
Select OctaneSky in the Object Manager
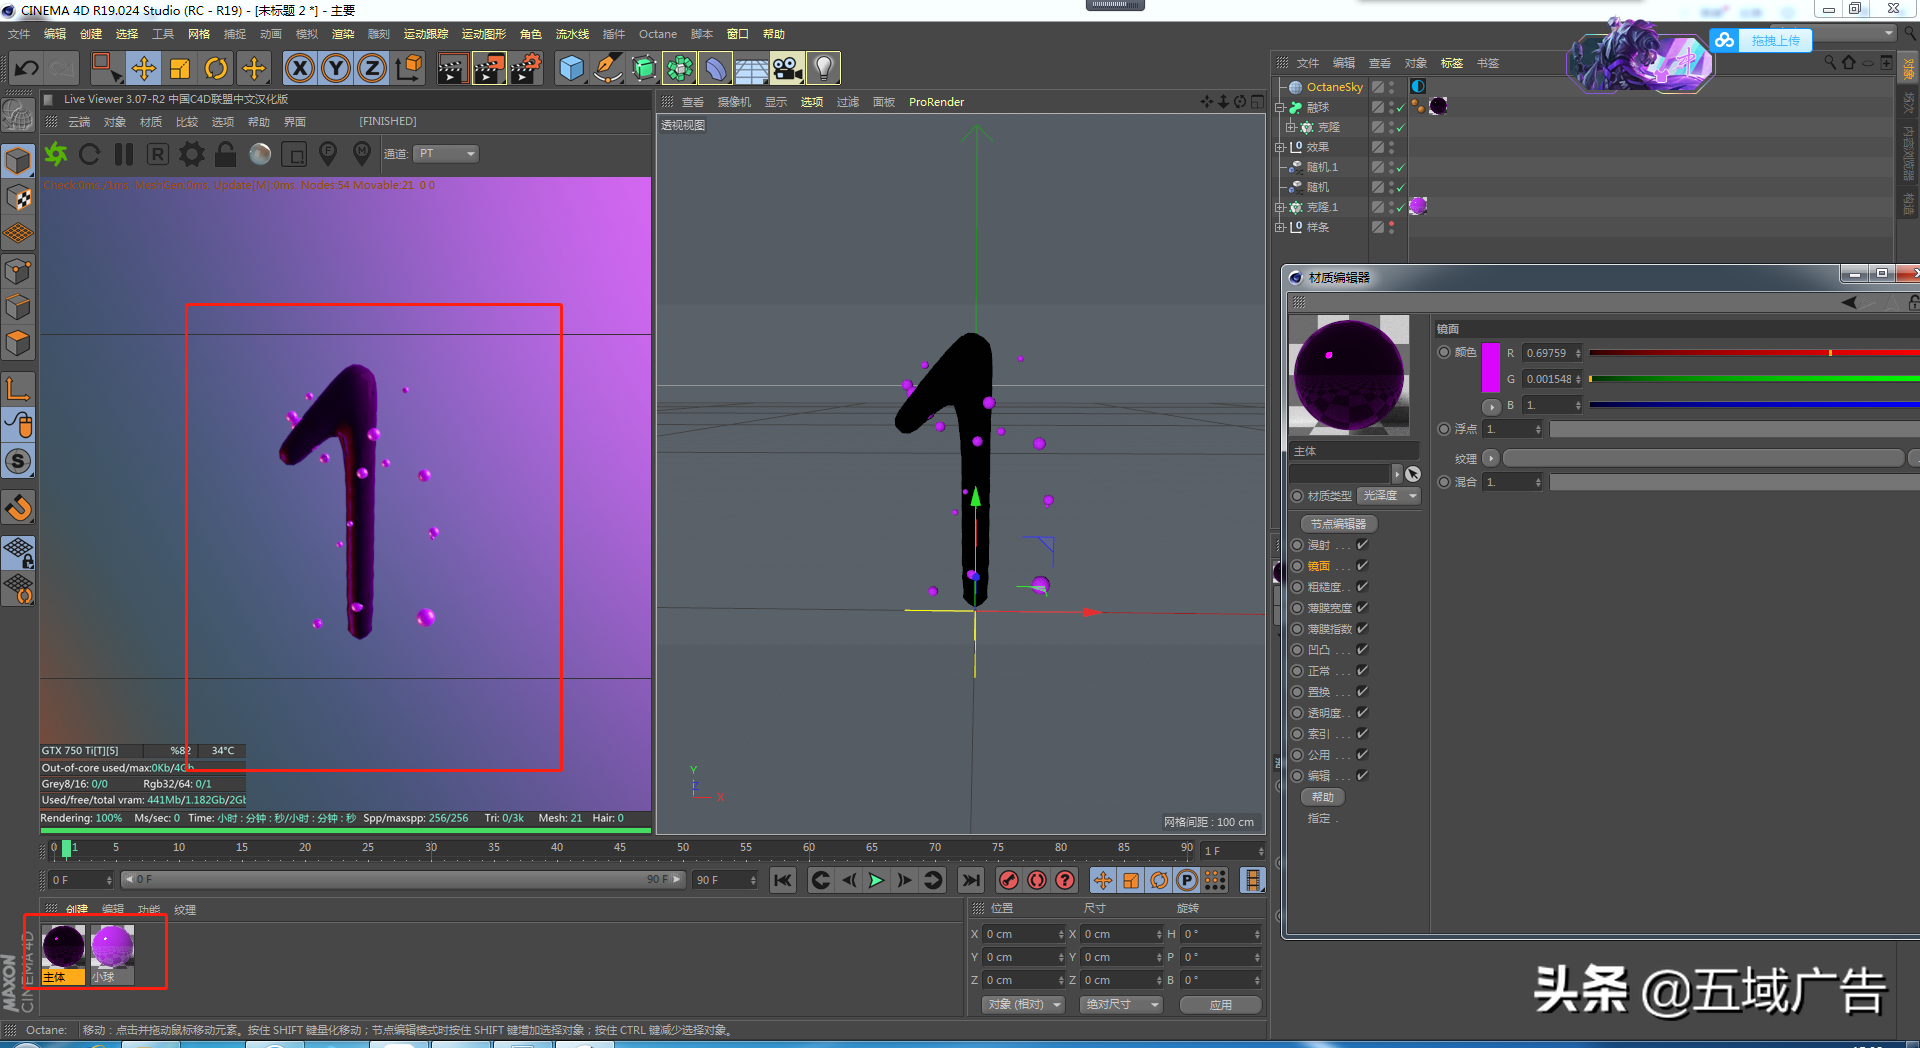coord(1334,87)
